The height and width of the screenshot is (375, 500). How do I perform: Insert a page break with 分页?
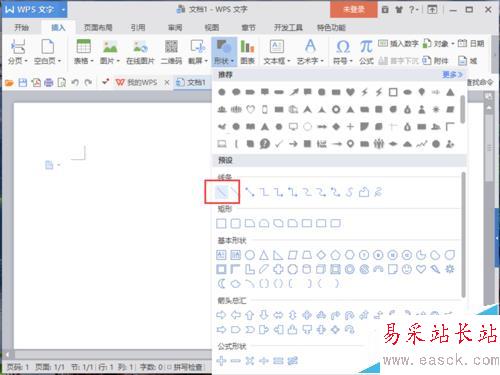tap(18, 52)
